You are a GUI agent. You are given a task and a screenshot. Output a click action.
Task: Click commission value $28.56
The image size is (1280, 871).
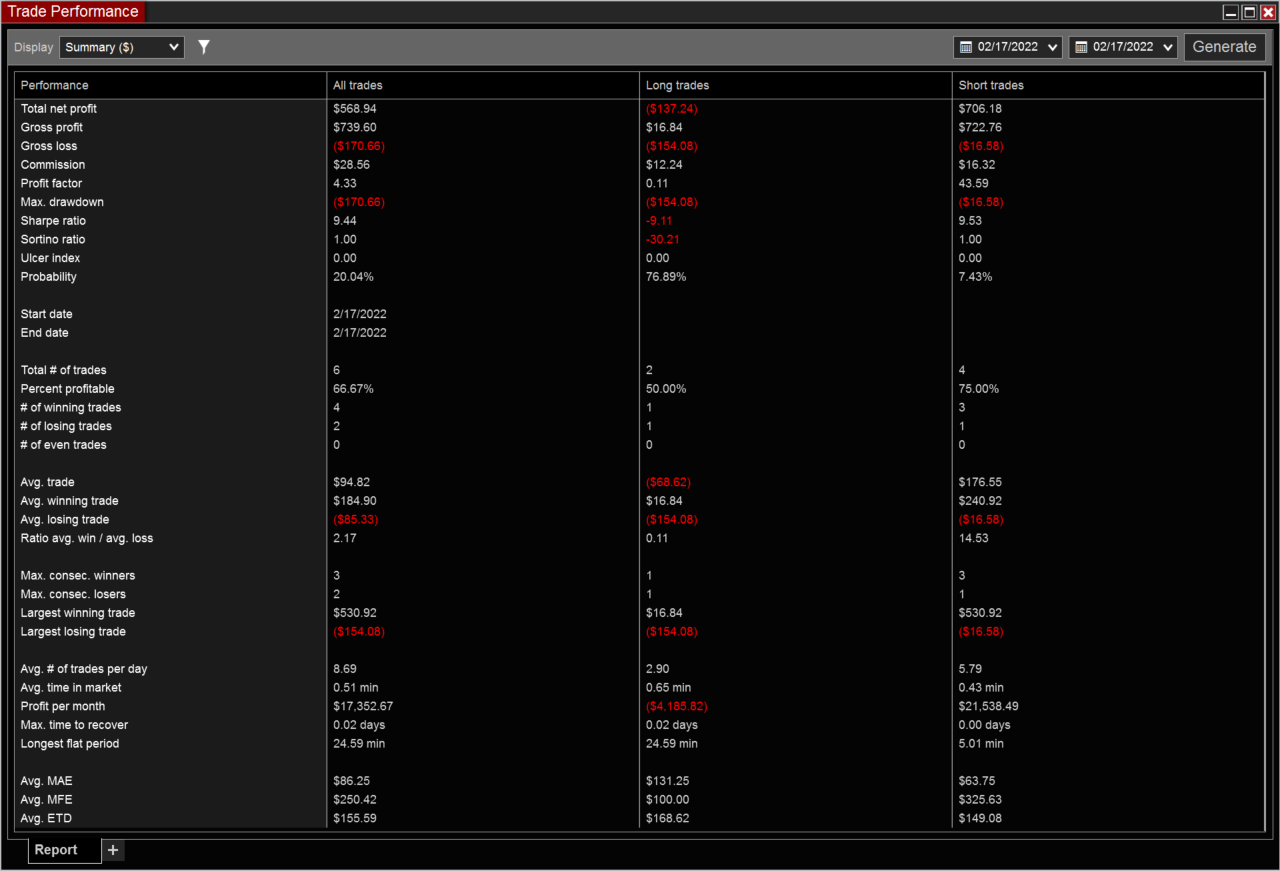(x=352, y=165)
